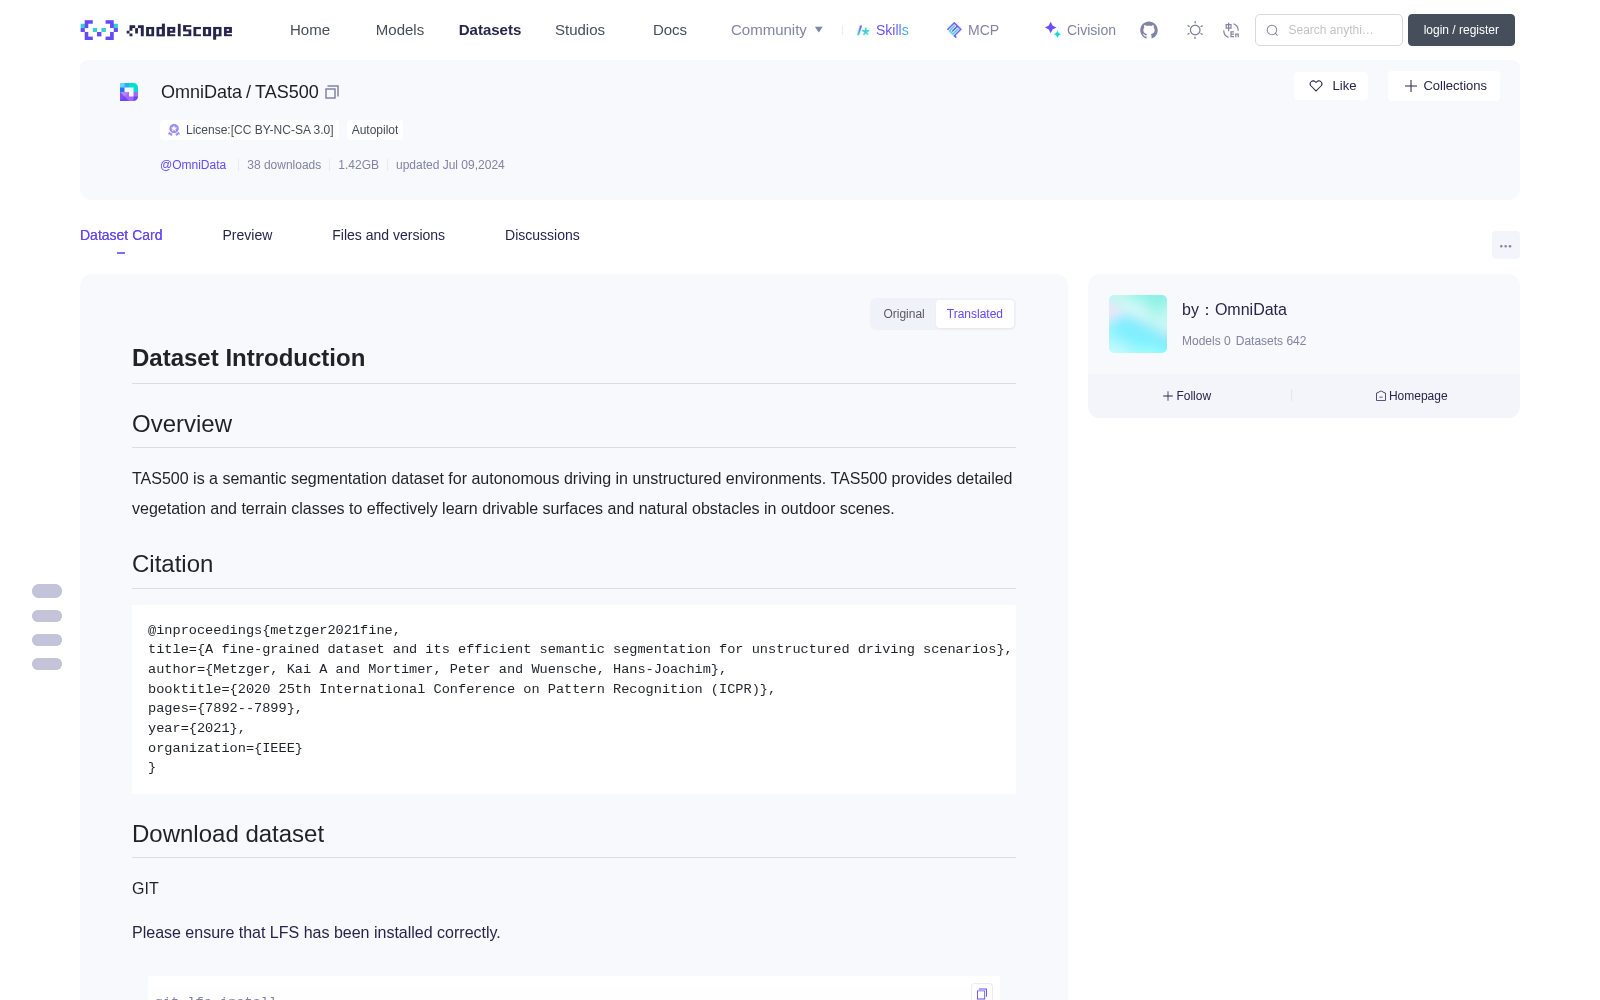Screen dimensions: 1600x1000
Task: Switch site language with the translate icon
Action: 1231,30
